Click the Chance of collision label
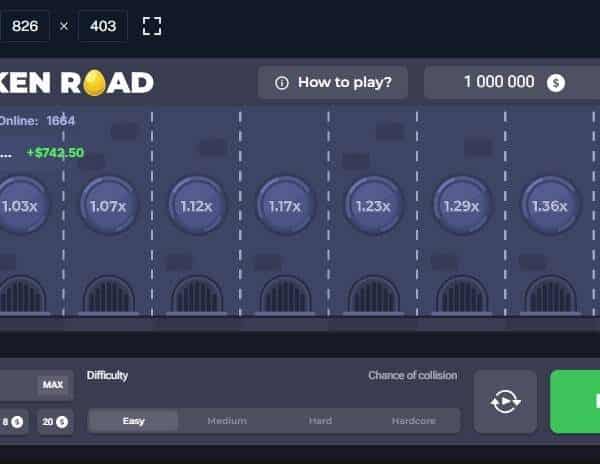The height and width of the screenshot is (464, 600). coord(412,375)
